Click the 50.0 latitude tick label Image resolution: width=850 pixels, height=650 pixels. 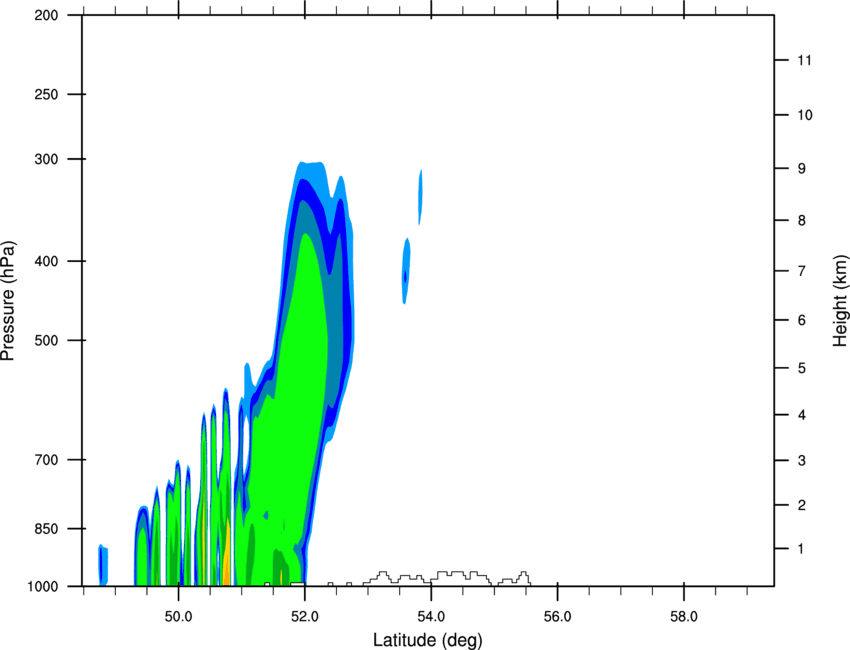179,617
